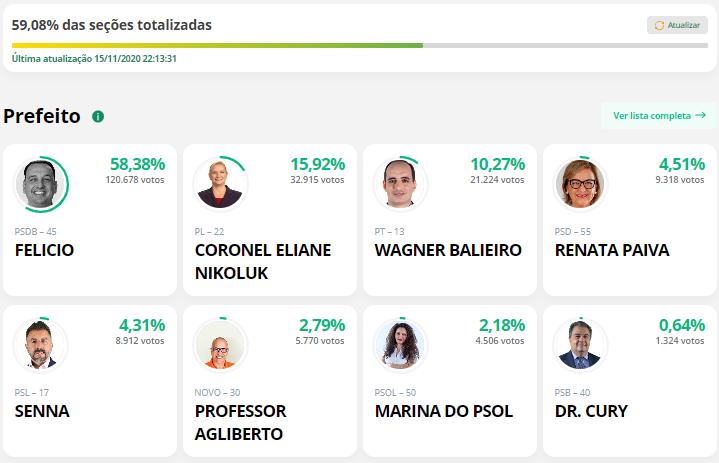Click the arrow icon next to Ver lista completa
Image resolution: width=719 pixels, height=463 pixels.
click(700, 115)
